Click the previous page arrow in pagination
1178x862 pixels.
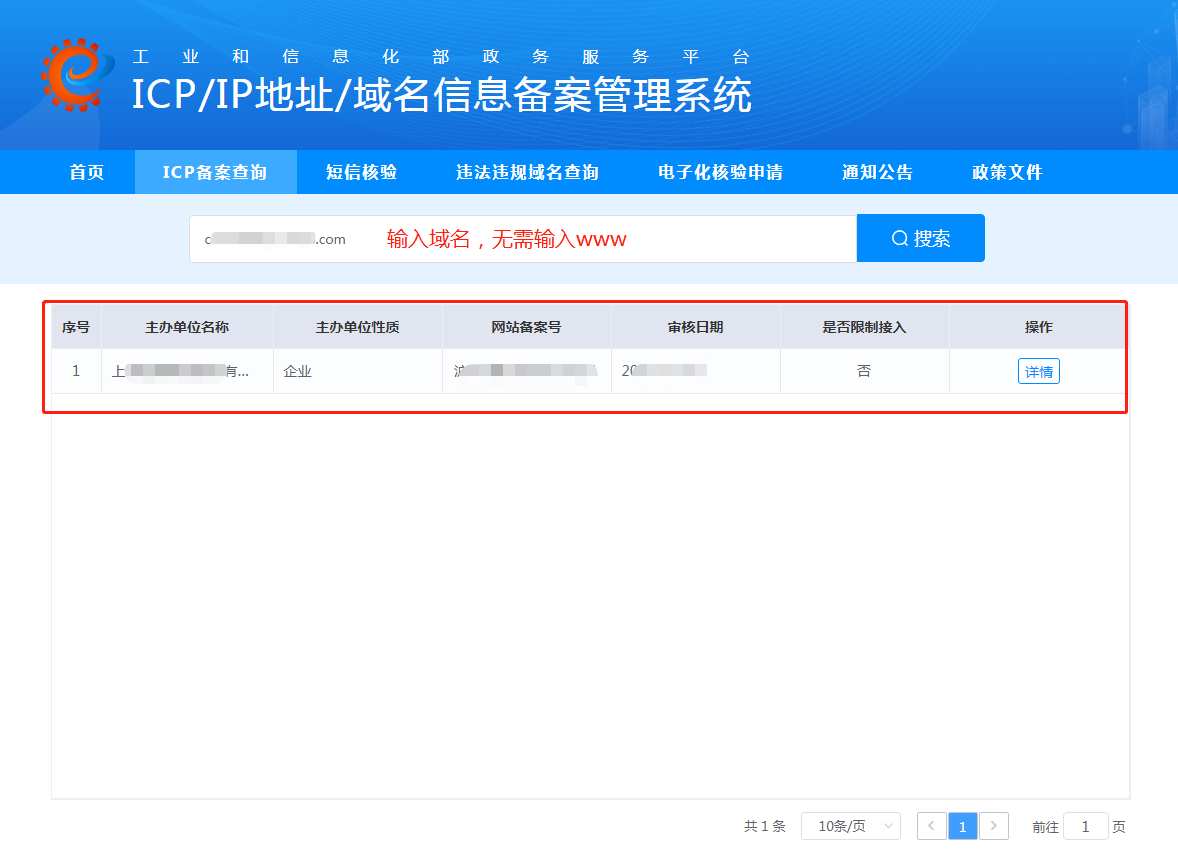click(x=931, y=826)
